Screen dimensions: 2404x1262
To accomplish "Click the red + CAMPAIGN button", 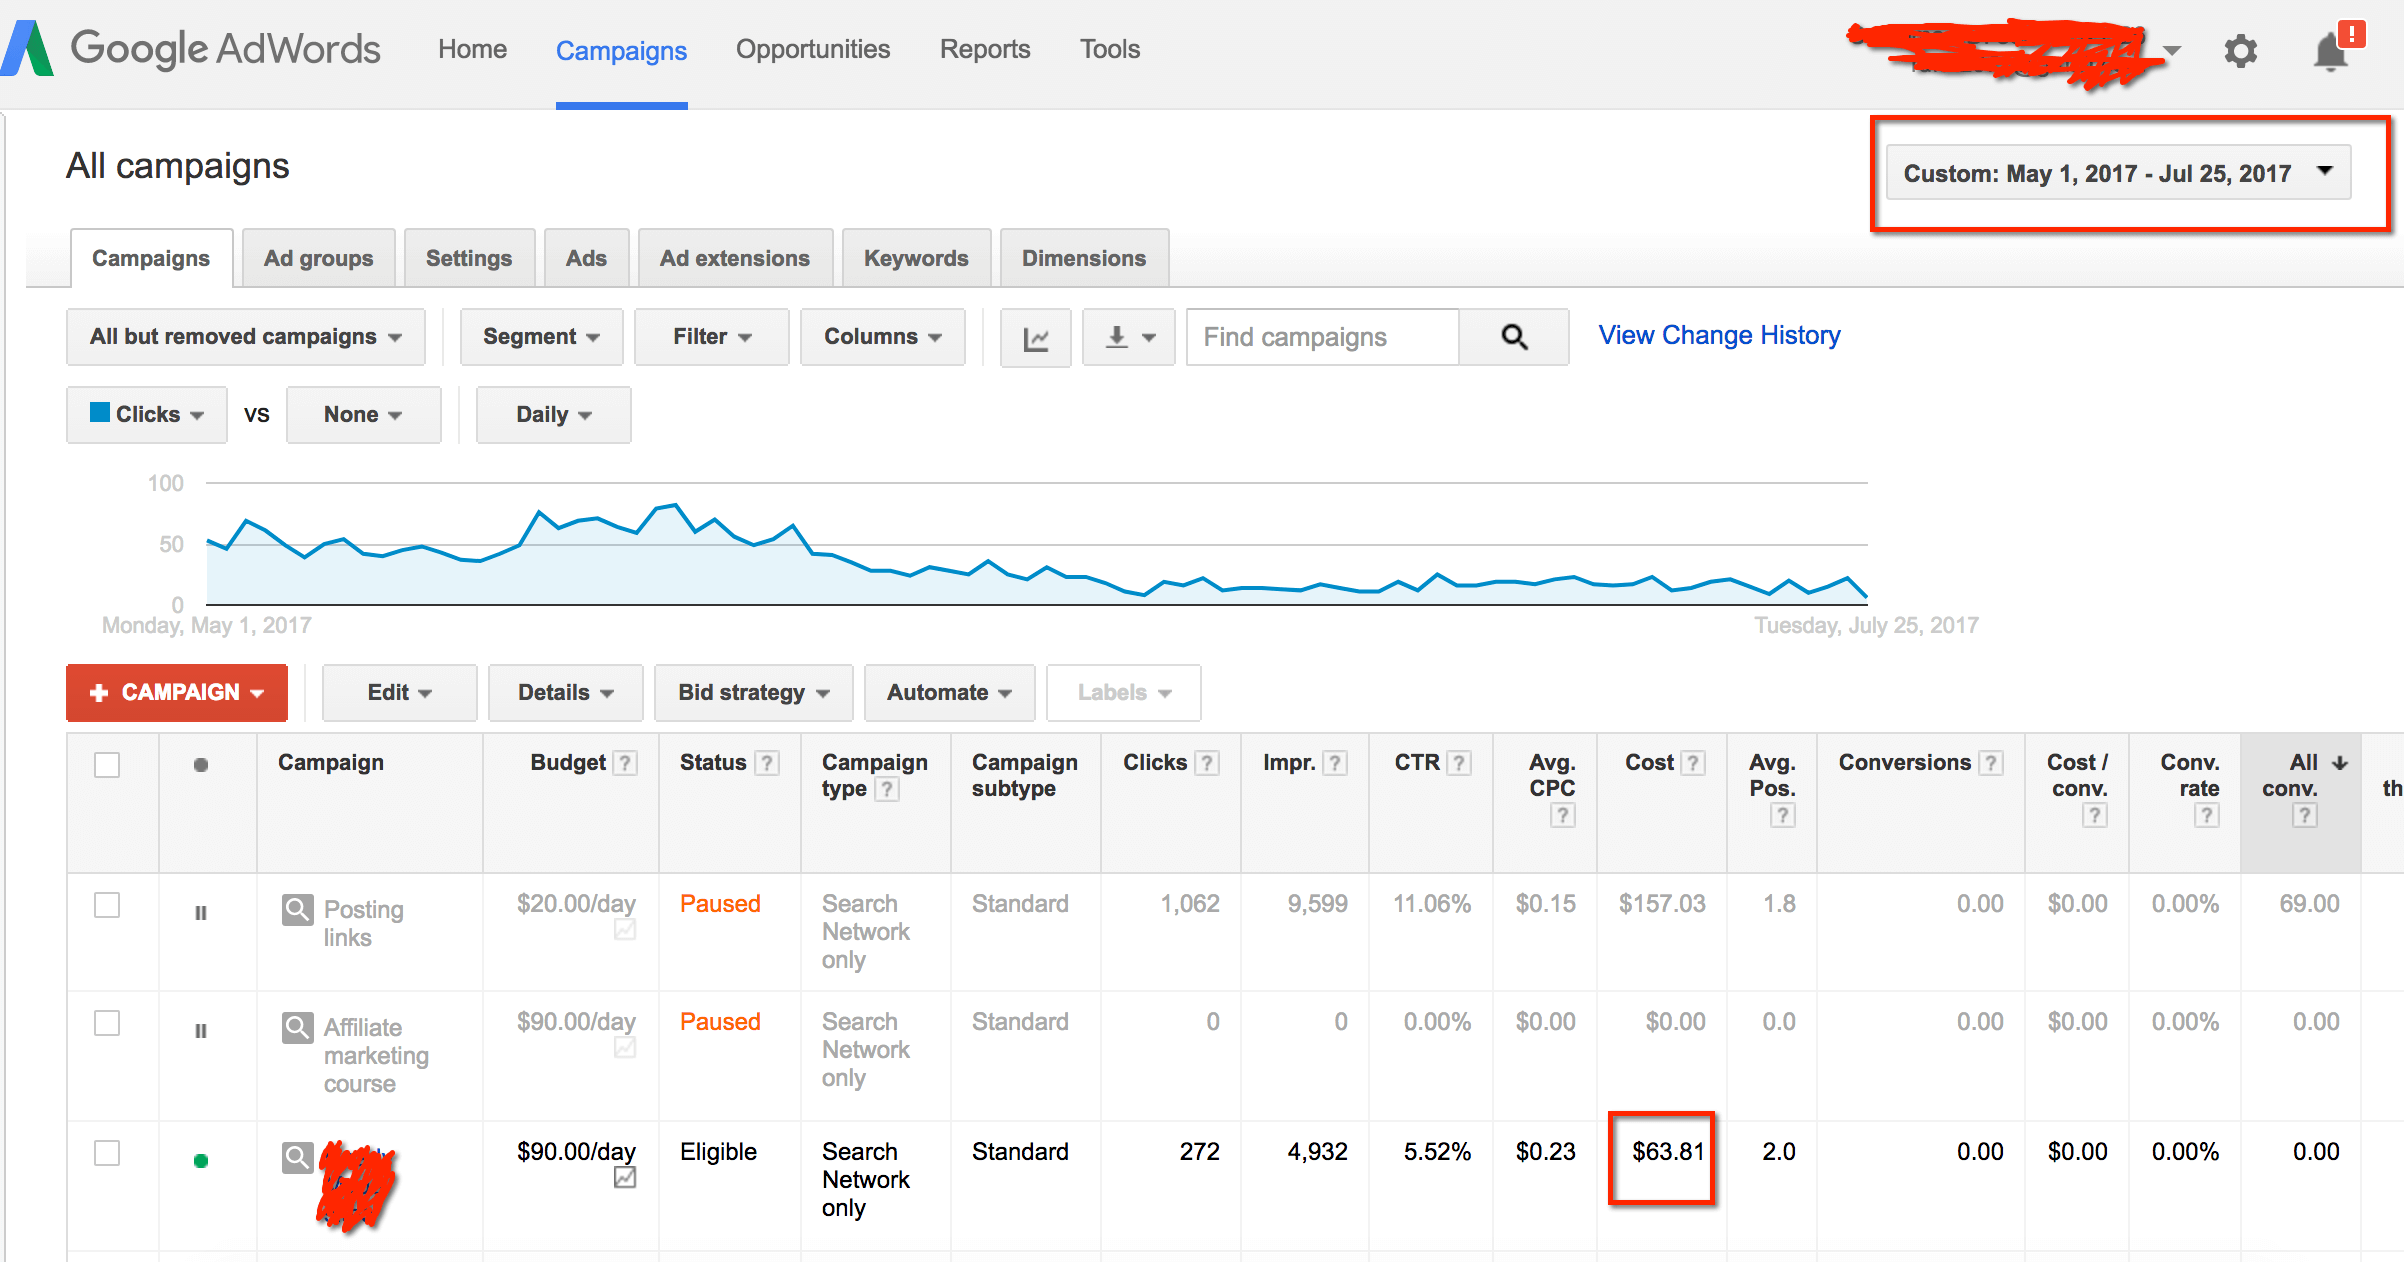I will point(177,693).
